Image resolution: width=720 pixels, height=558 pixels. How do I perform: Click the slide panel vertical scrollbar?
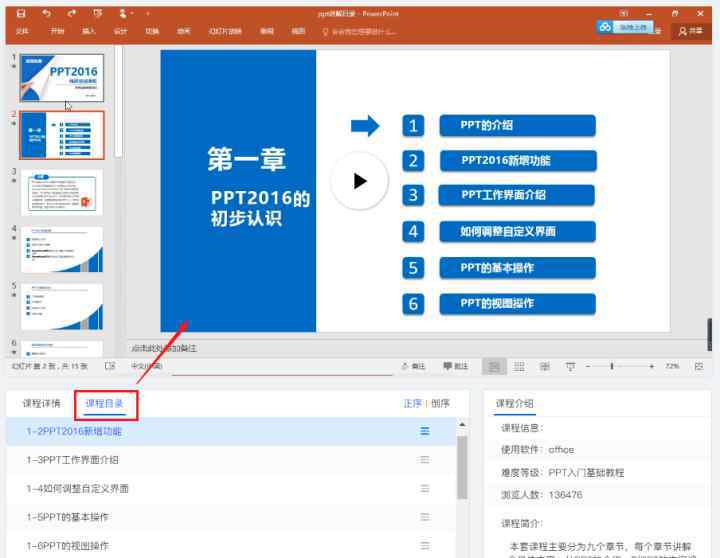118,102
